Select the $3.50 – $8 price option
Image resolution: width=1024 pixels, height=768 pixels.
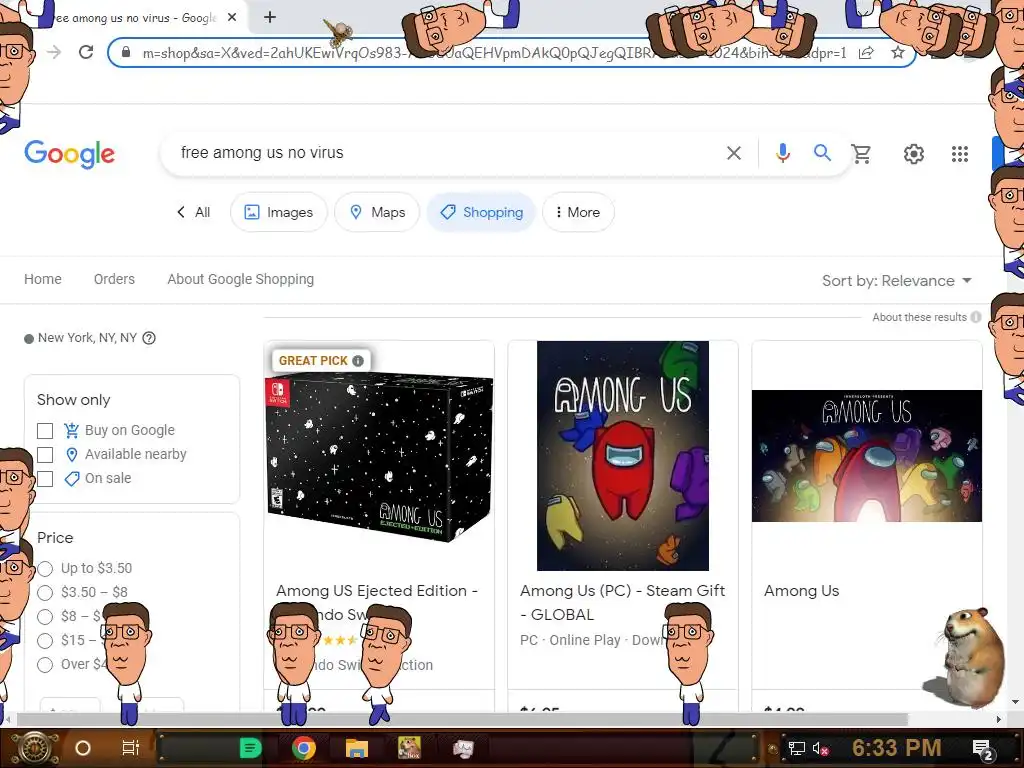[45, 593]
